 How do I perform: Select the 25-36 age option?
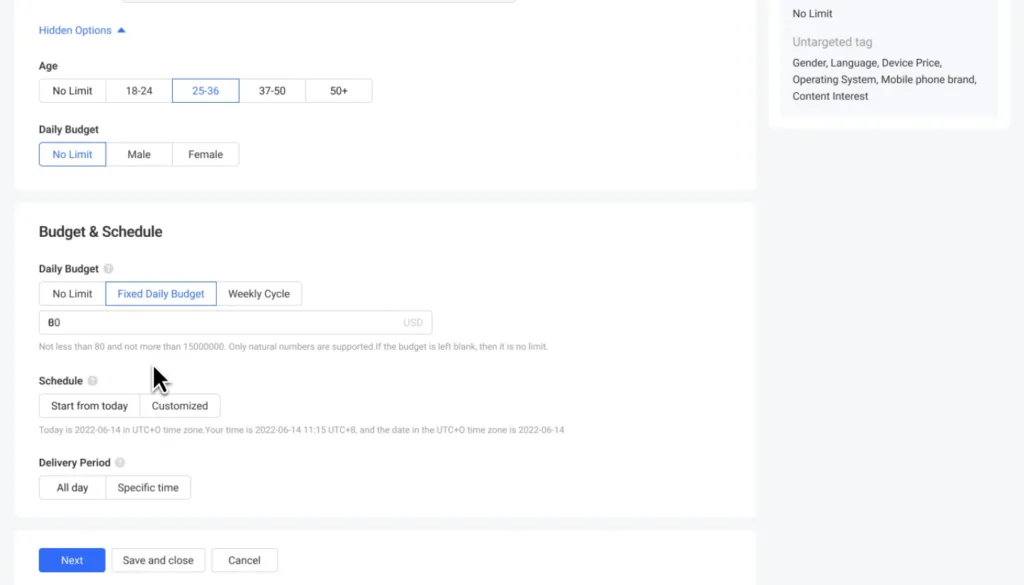tap(205, 91)
